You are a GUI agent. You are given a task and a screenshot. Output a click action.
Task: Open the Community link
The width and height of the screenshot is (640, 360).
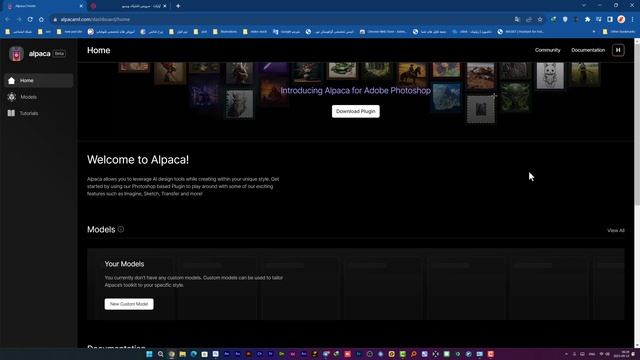pos(547,50)
